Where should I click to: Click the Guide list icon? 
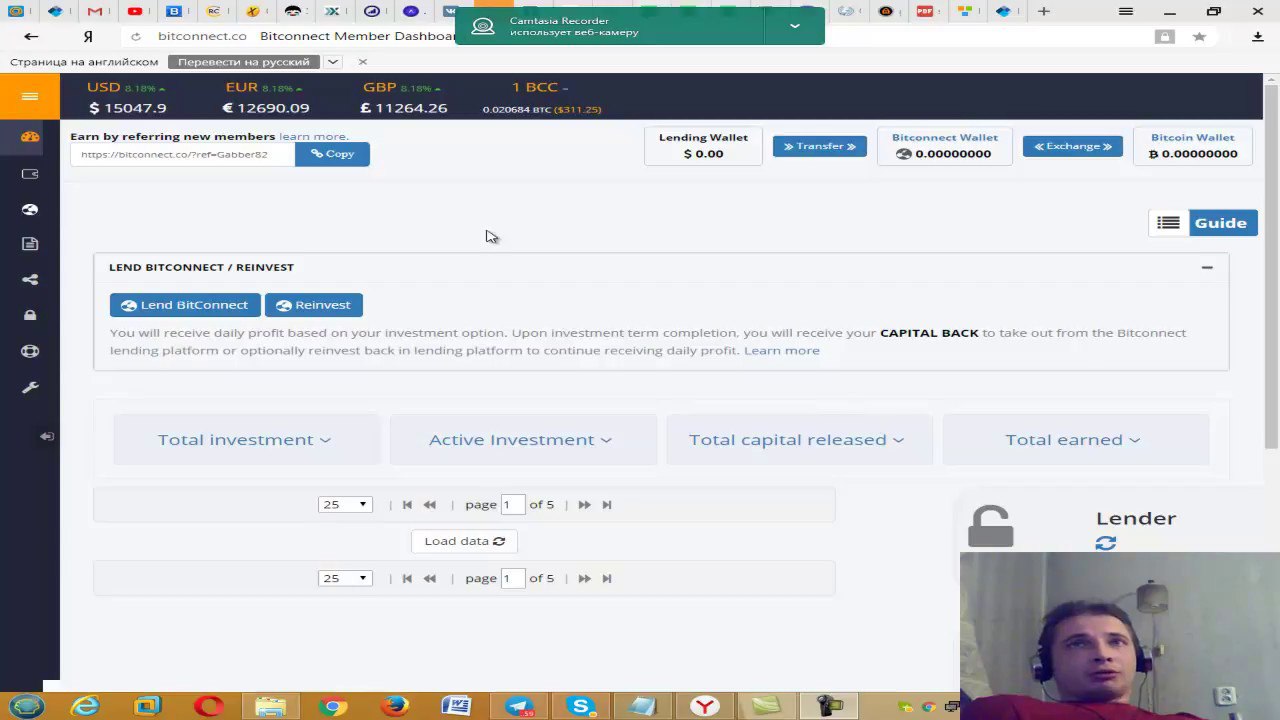point(1168,223)
